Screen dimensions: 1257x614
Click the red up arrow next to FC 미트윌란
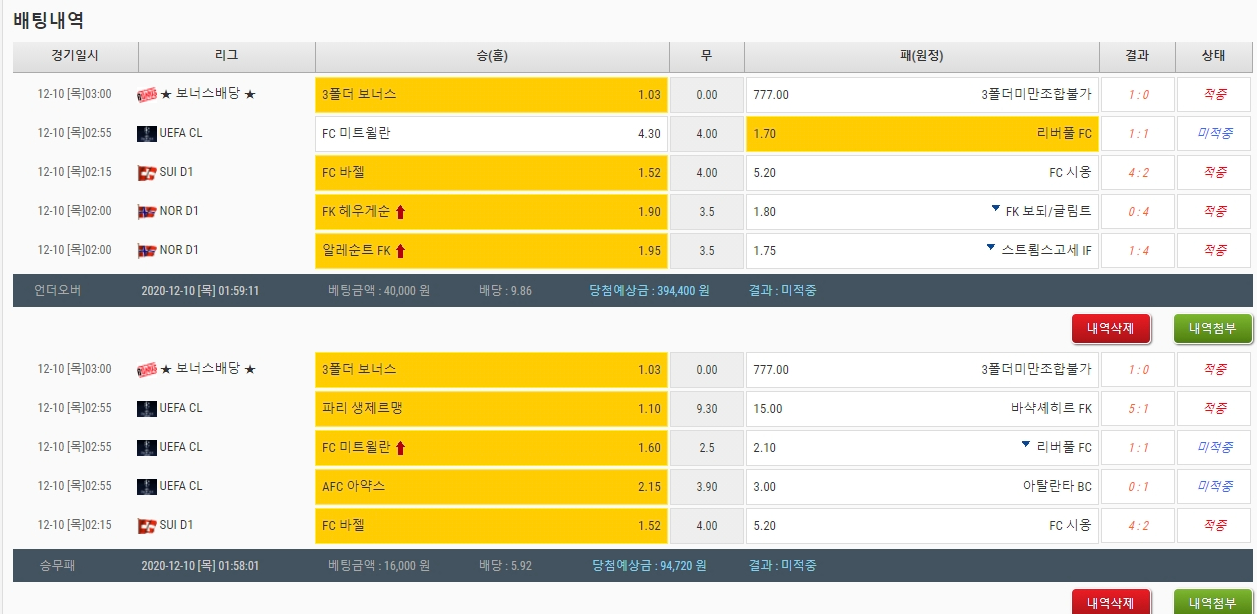(x=401, y=448)
